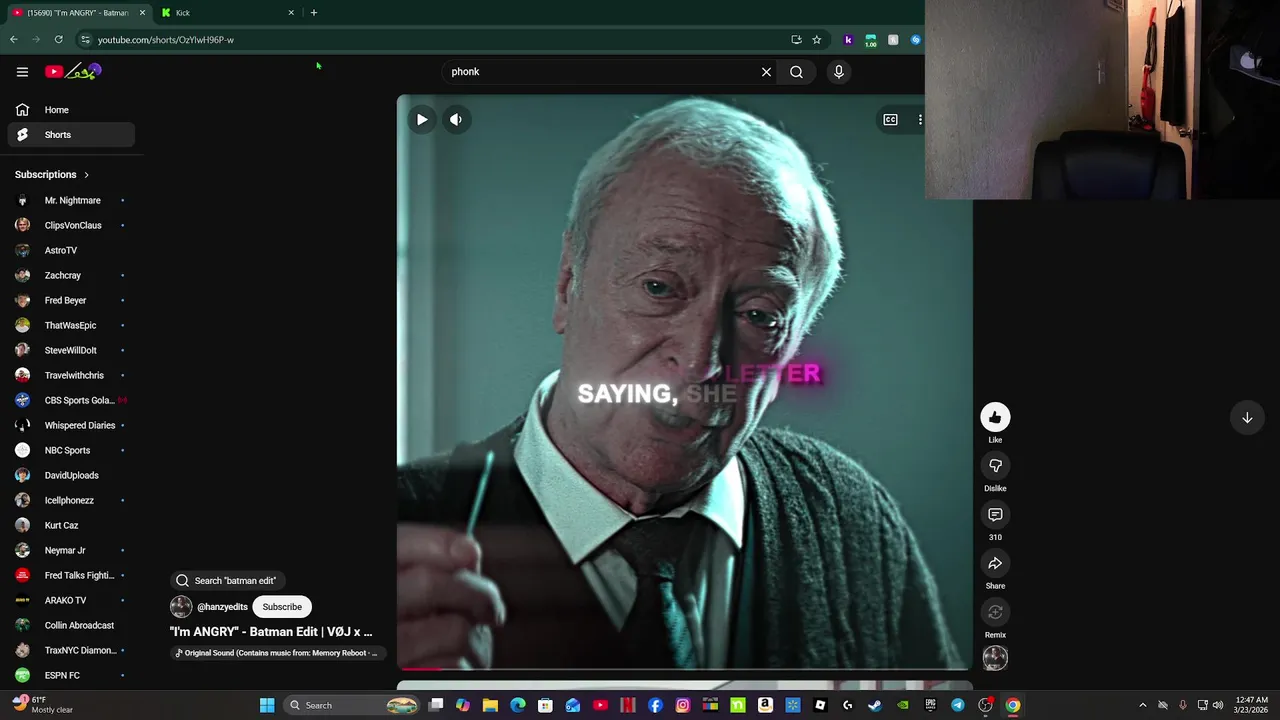Bookmark this page with the star
The width and height of the screenshot is (1280, 720).
tap(817, 40)
